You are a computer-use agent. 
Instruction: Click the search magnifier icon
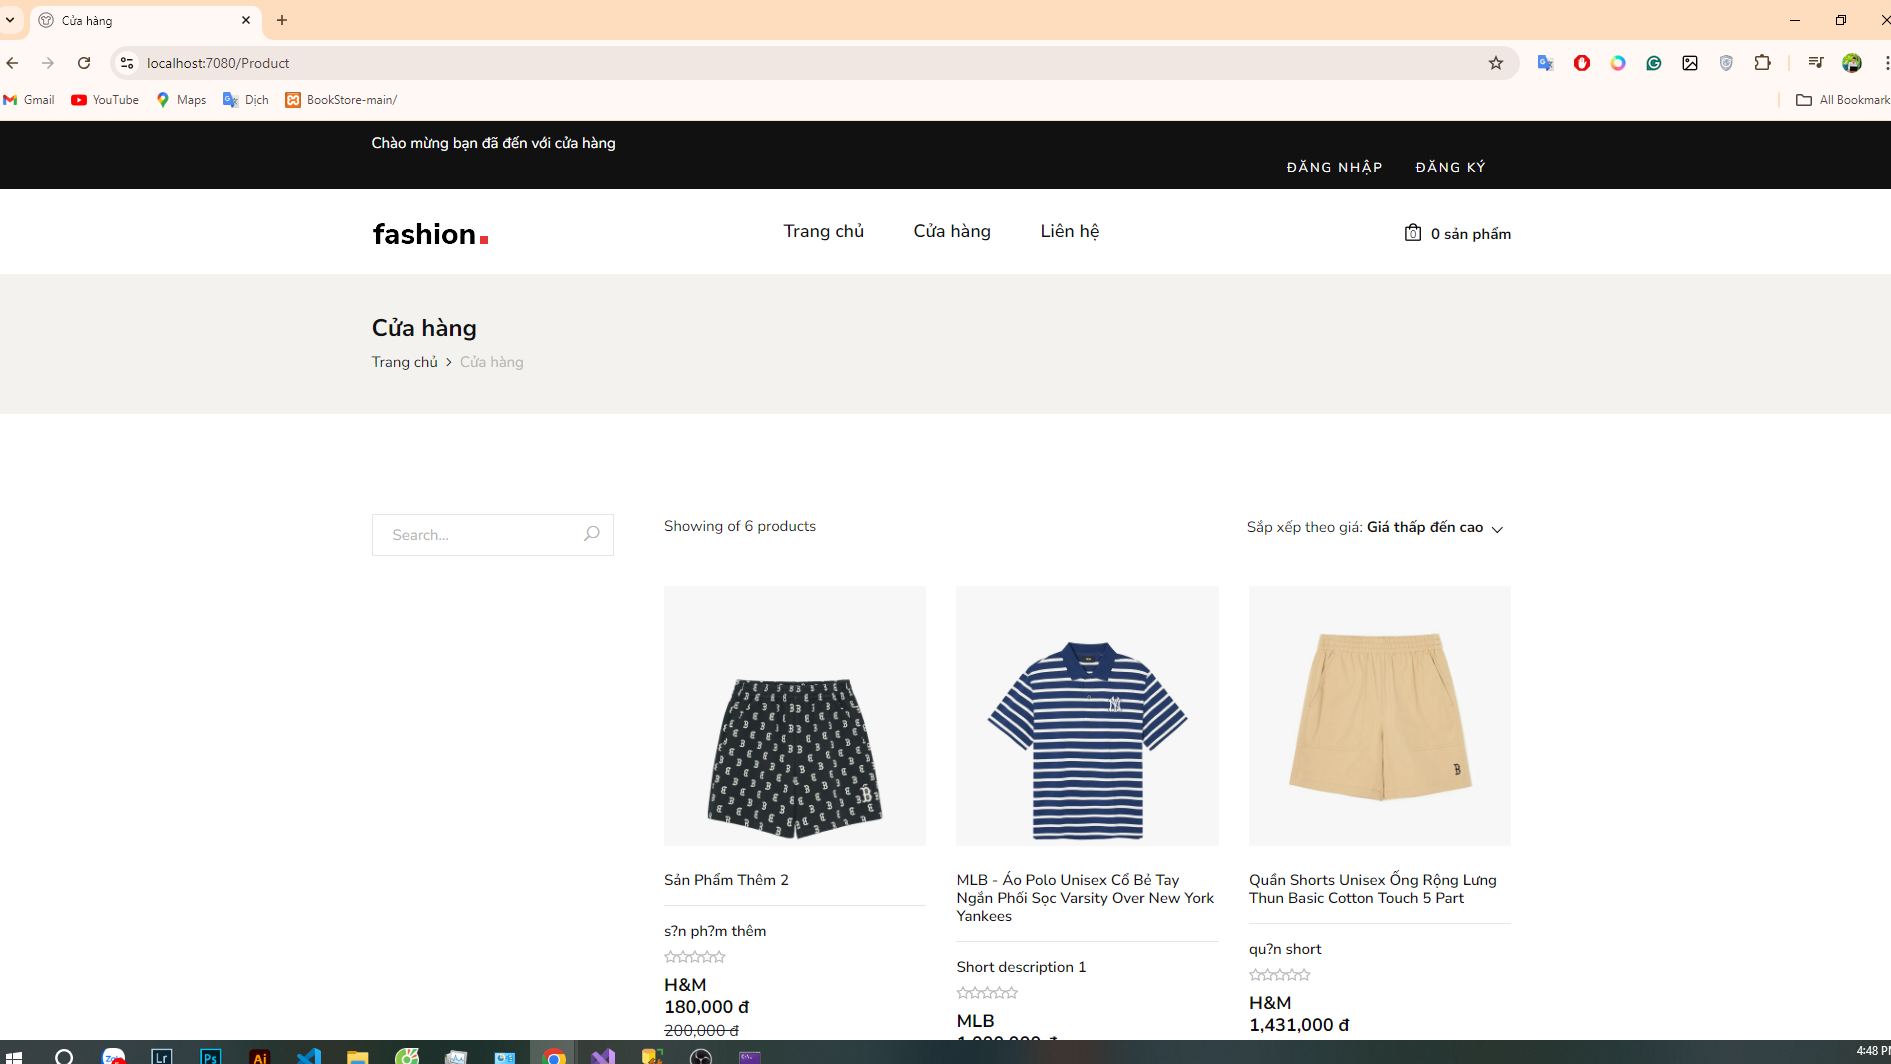(592, 534)
